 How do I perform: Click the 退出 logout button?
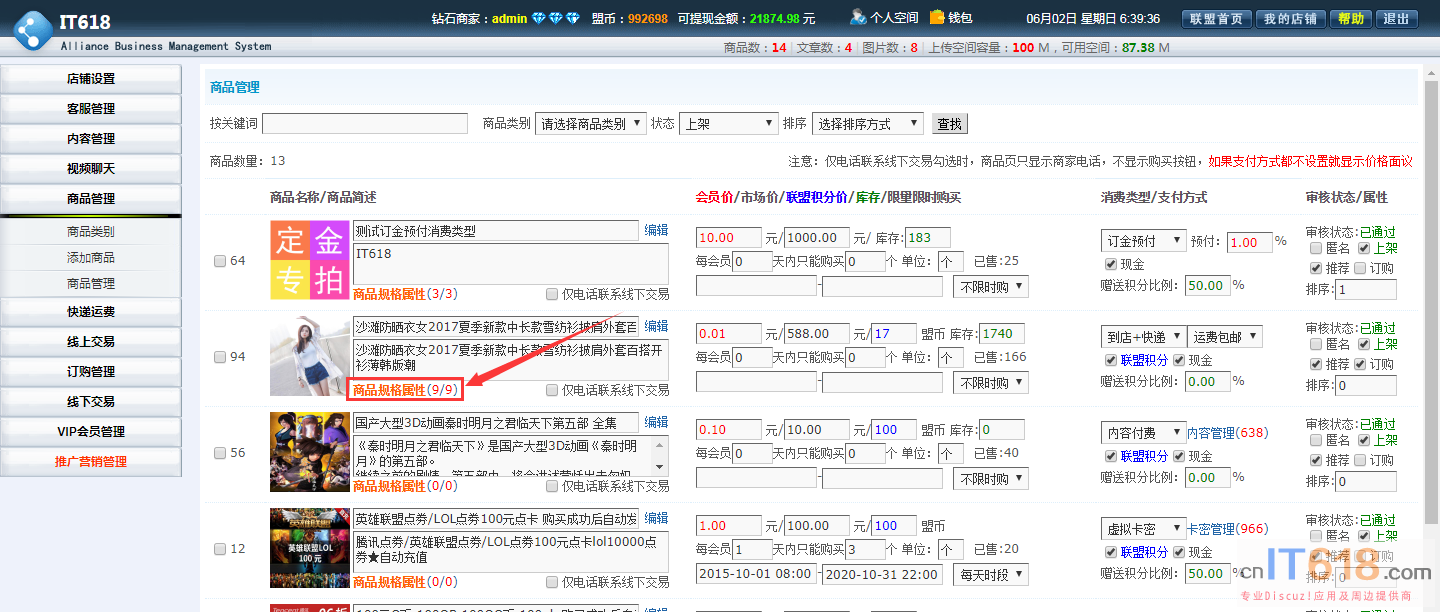tap(1395, 19)
